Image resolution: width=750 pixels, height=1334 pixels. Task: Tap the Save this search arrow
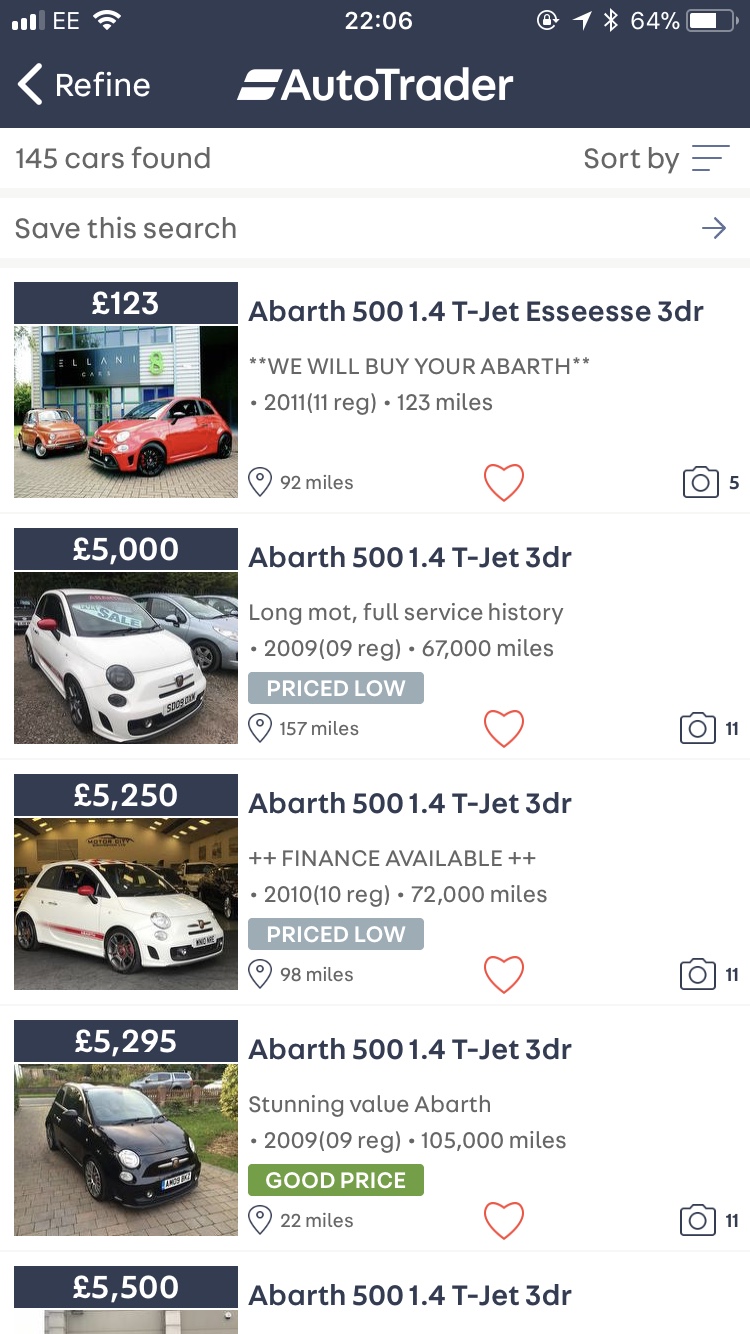[x=713, y=229]
